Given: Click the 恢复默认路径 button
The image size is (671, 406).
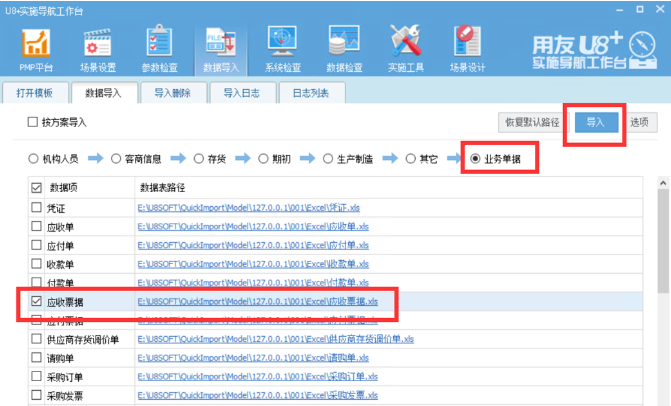Looking at the screenshot, I should (x=532, y=122).
